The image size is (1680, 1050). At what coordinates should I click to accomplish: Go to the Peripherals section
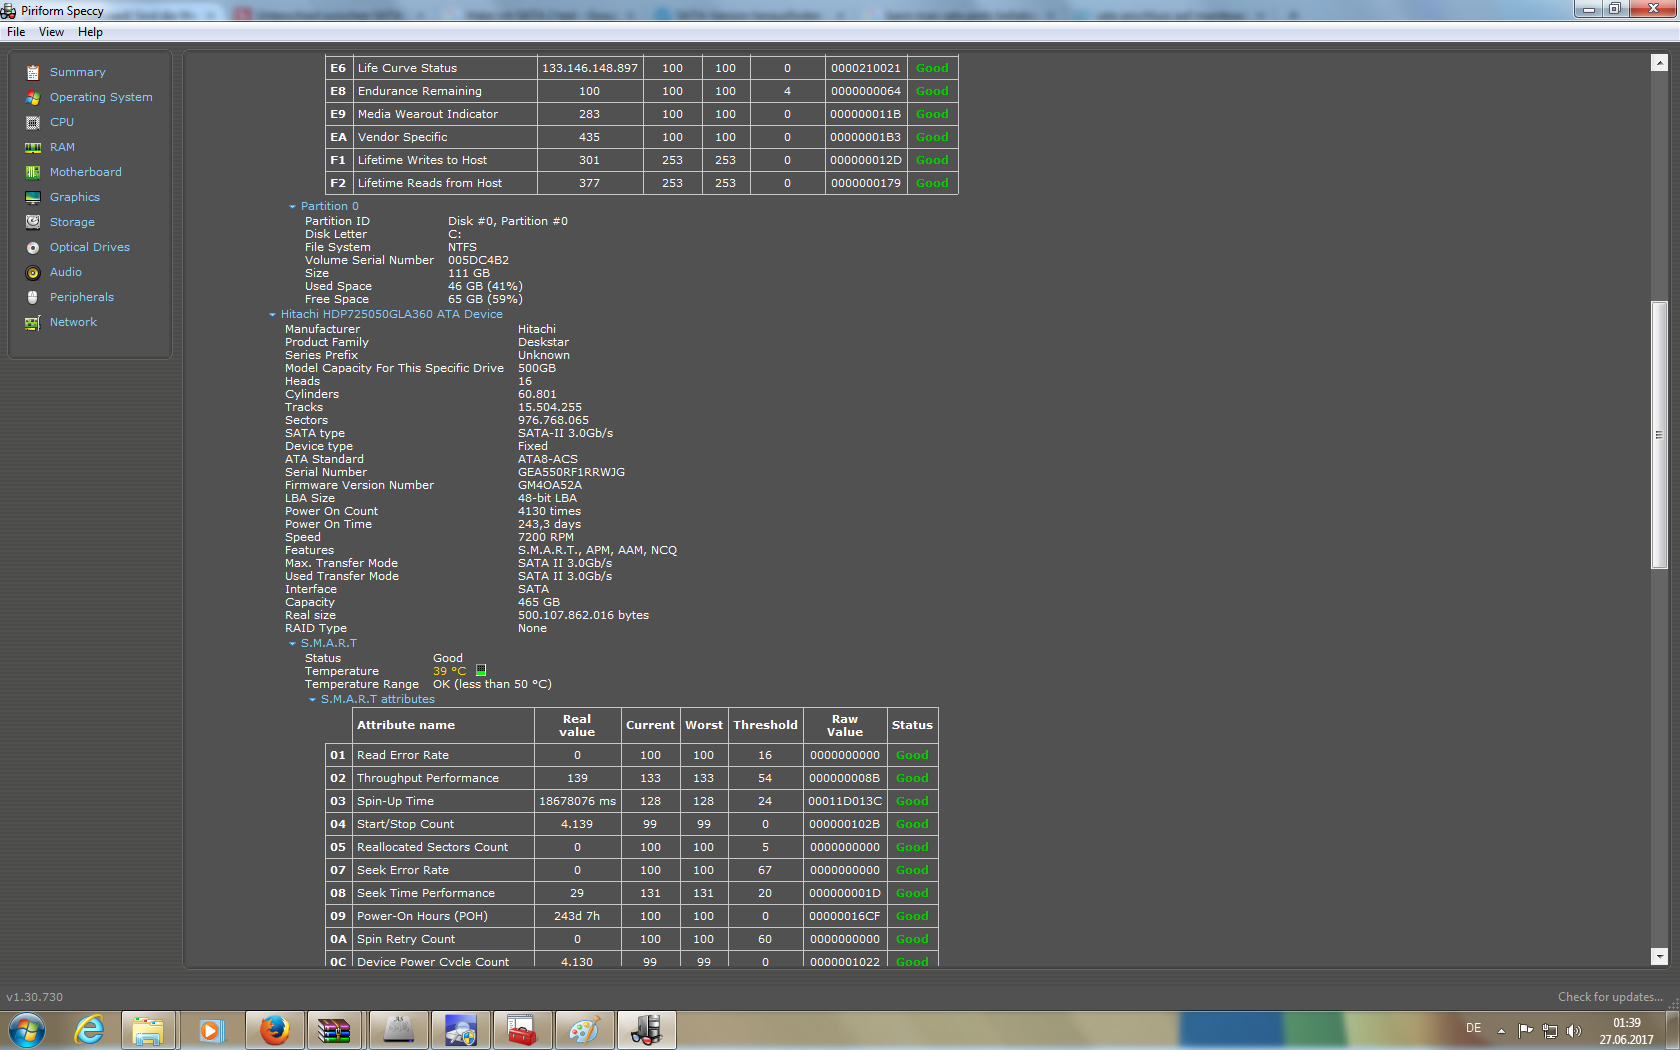pyautogui.click(x=82, y=297)
